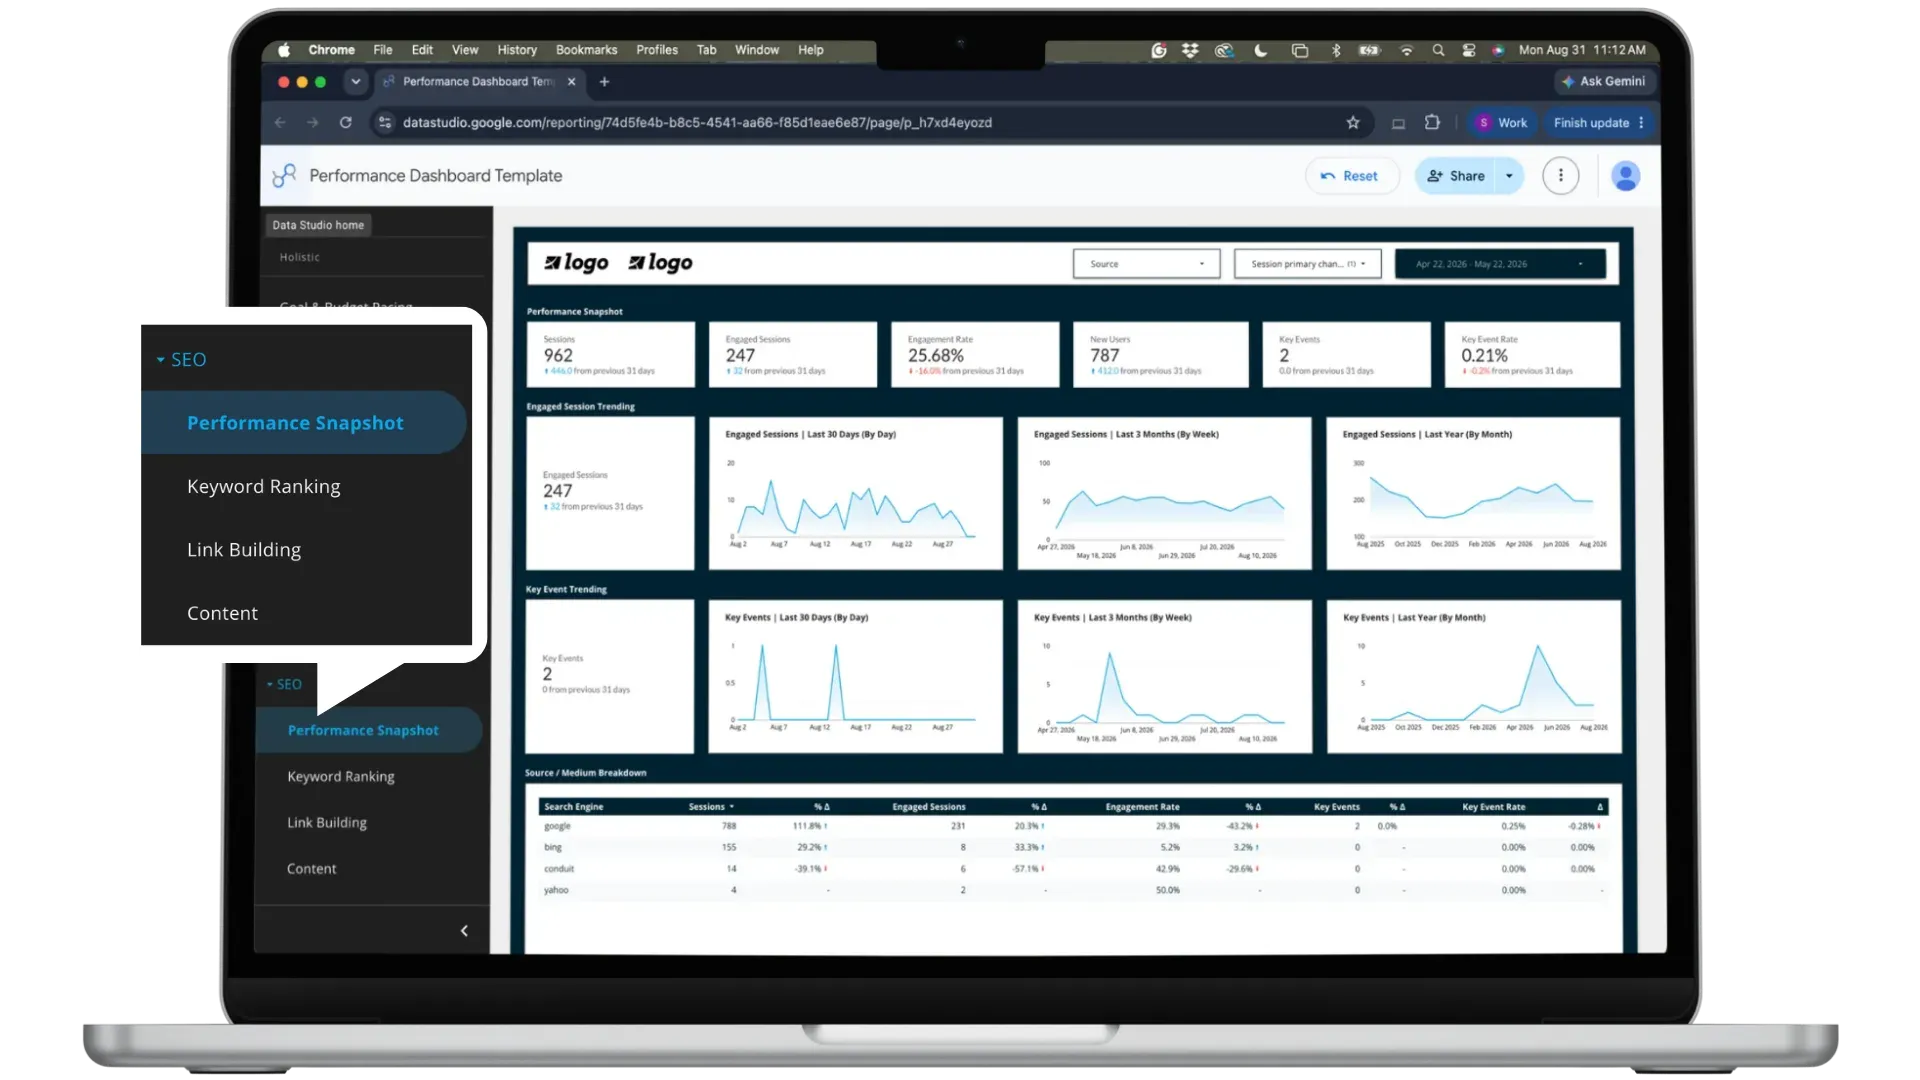The image size is (1920, 1080).
Task: Sort table by Sessions column header
Action: (x=711, y=807)
